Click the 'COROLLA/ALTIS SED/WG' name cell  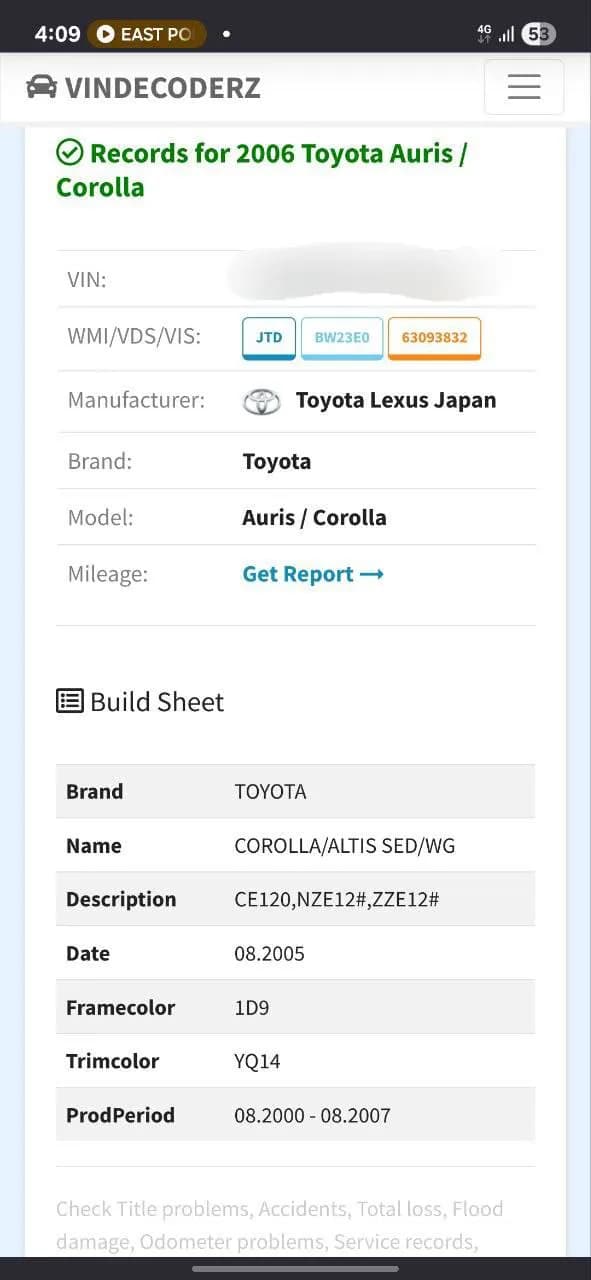click(344, 846)
